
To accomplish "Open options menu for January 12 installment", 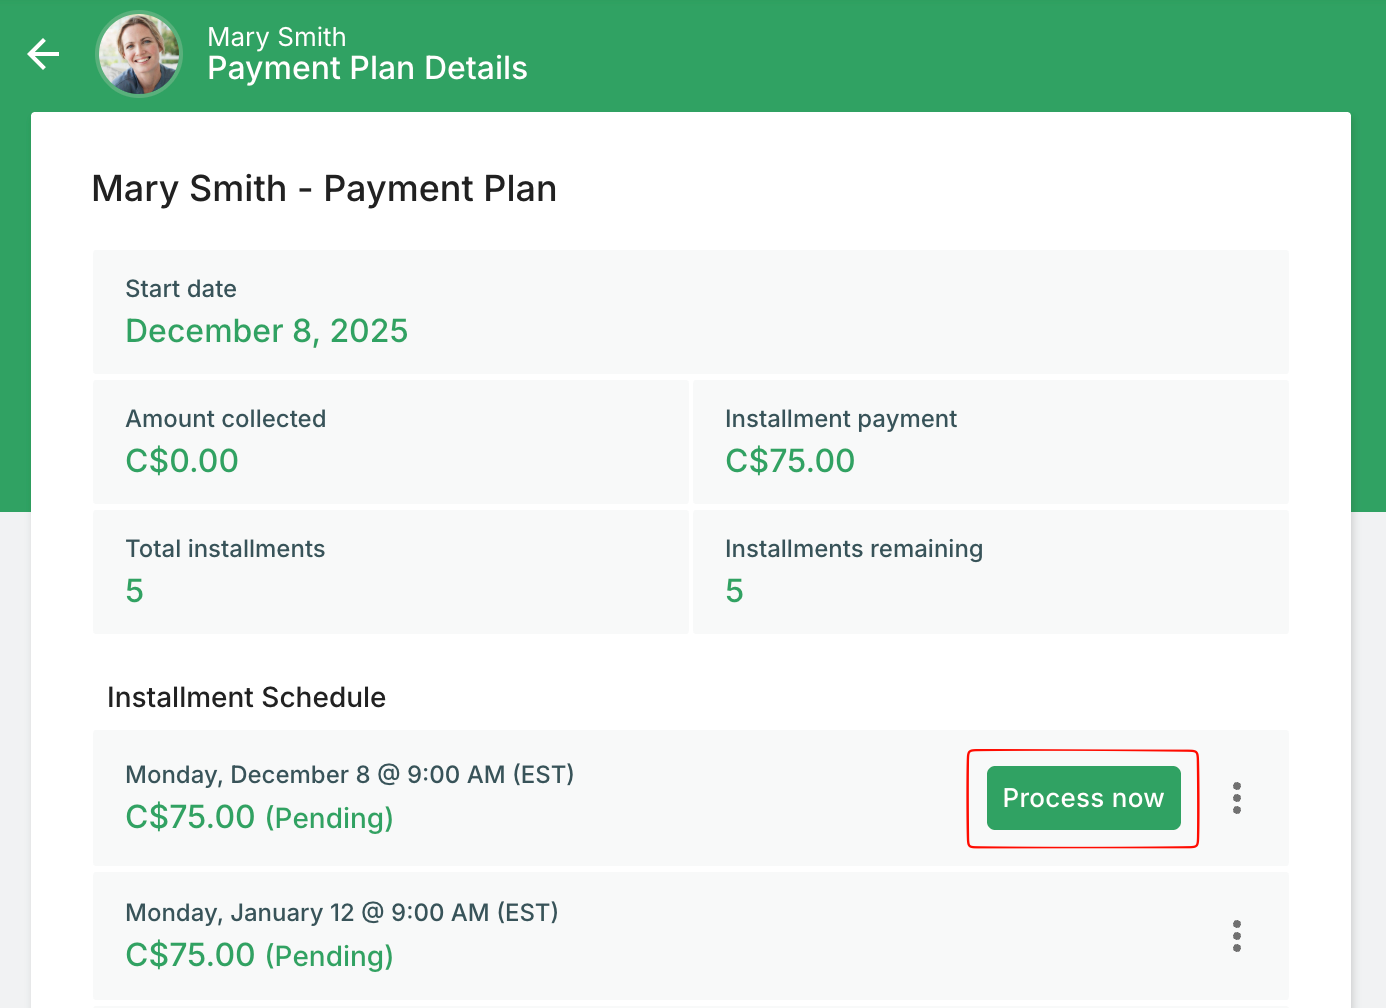I will point(1237,936).
